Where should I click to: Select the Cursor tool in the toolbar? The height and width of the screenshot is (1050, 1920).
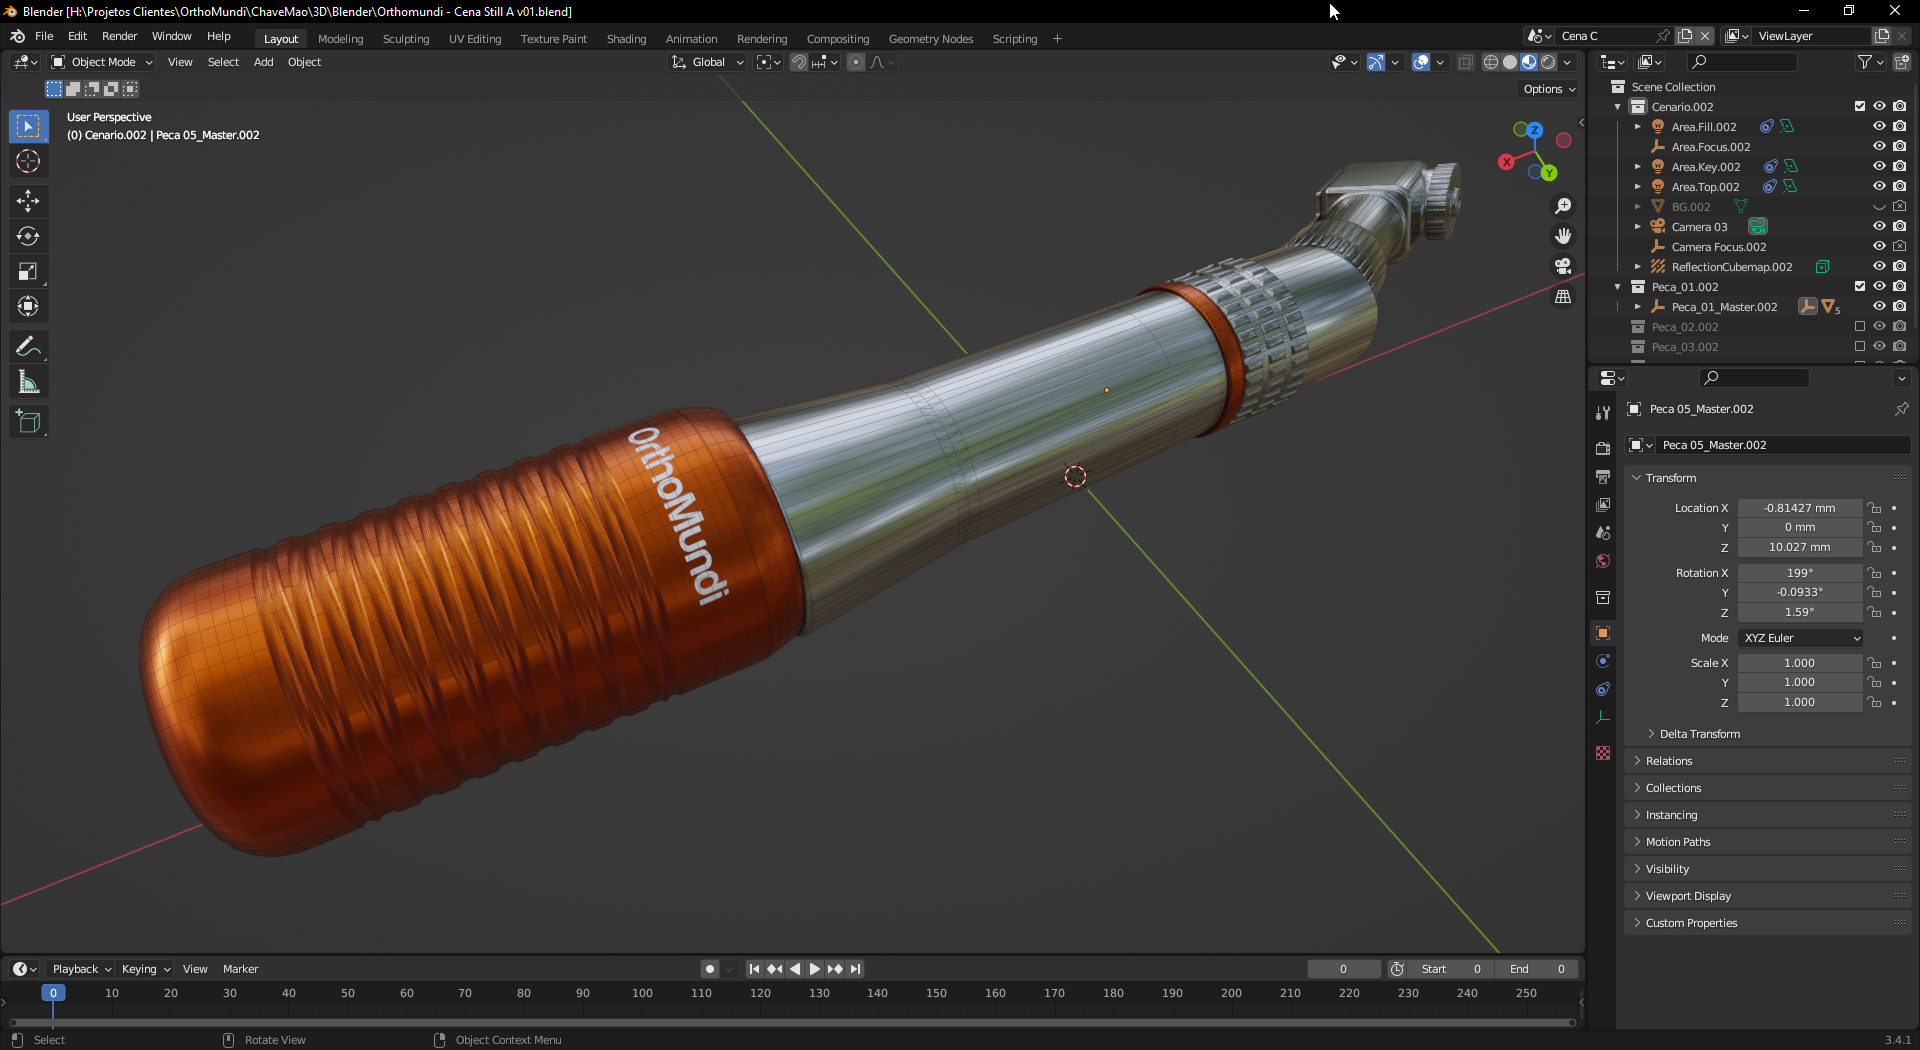point(28,161)
